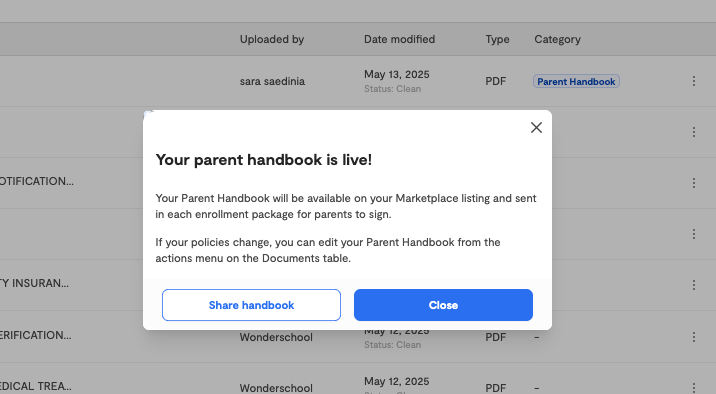
Task: Click the Category column header
Action: pyautogui.click(x=558, y=39)
